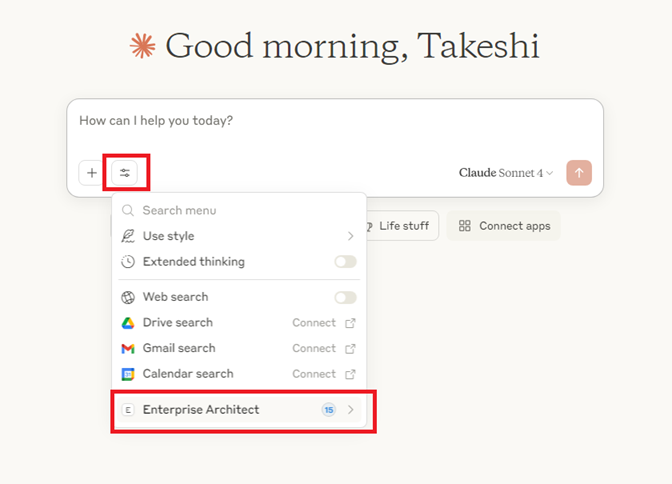Image resolution: width=672 pixels, height=484 pixels.
Task: Click external link icon for Calendar search
Action: pyautogui.click(x=350, y=374)
